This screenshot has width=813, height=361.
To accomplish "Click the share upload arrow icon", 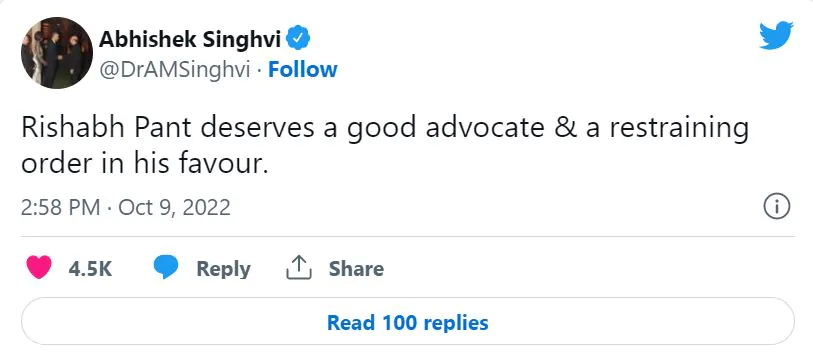I will click(x=299, y=268).
